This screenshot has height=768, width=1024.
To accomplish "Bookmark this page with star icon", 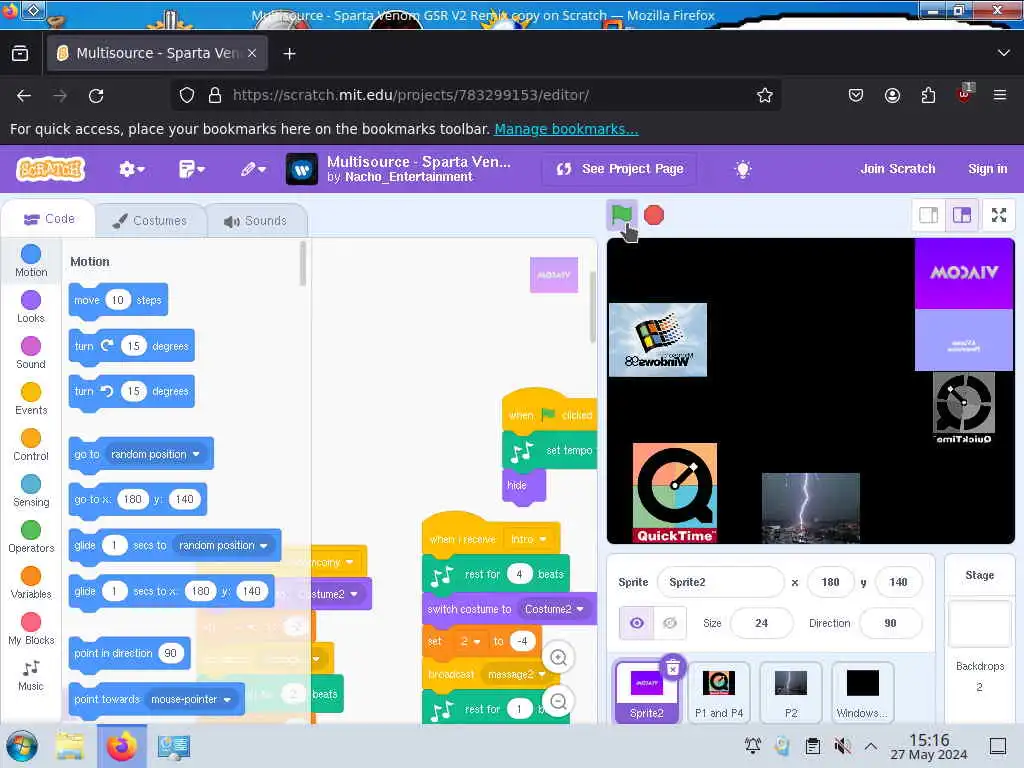I will tap(765, 95).
